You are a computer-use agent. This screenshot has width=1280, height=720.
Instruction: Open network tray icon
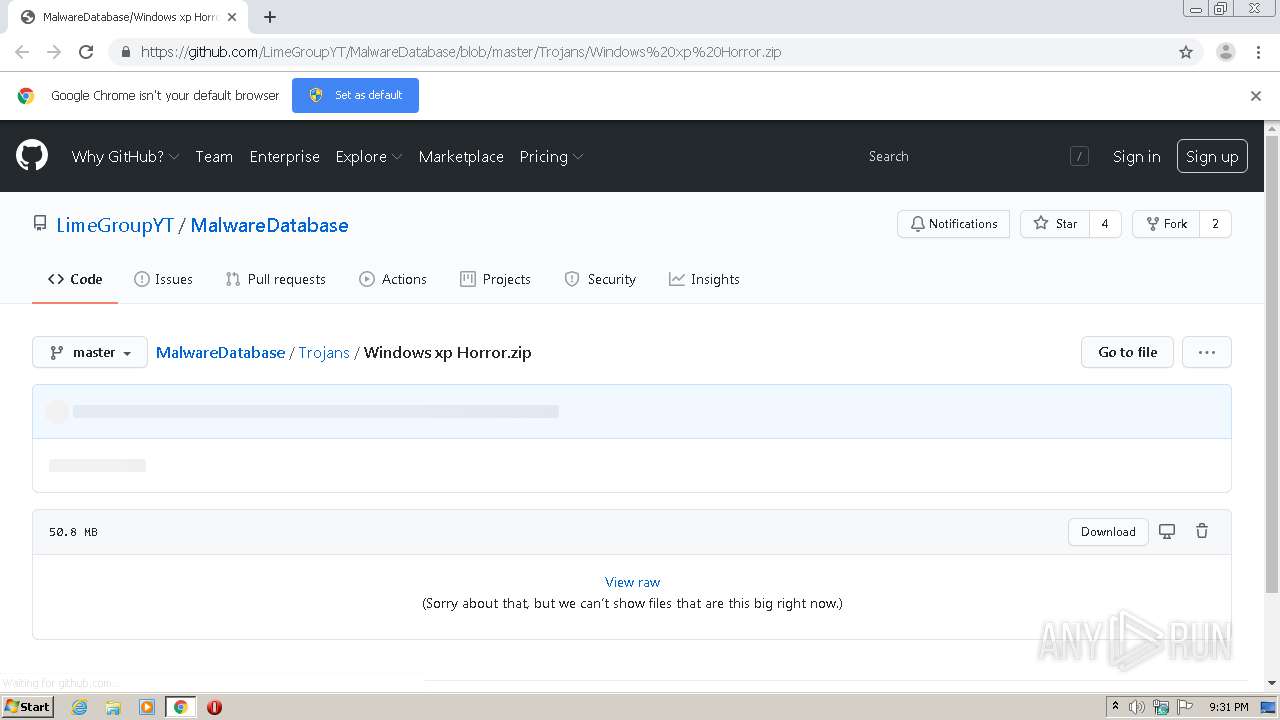(x=1161, y=707)
